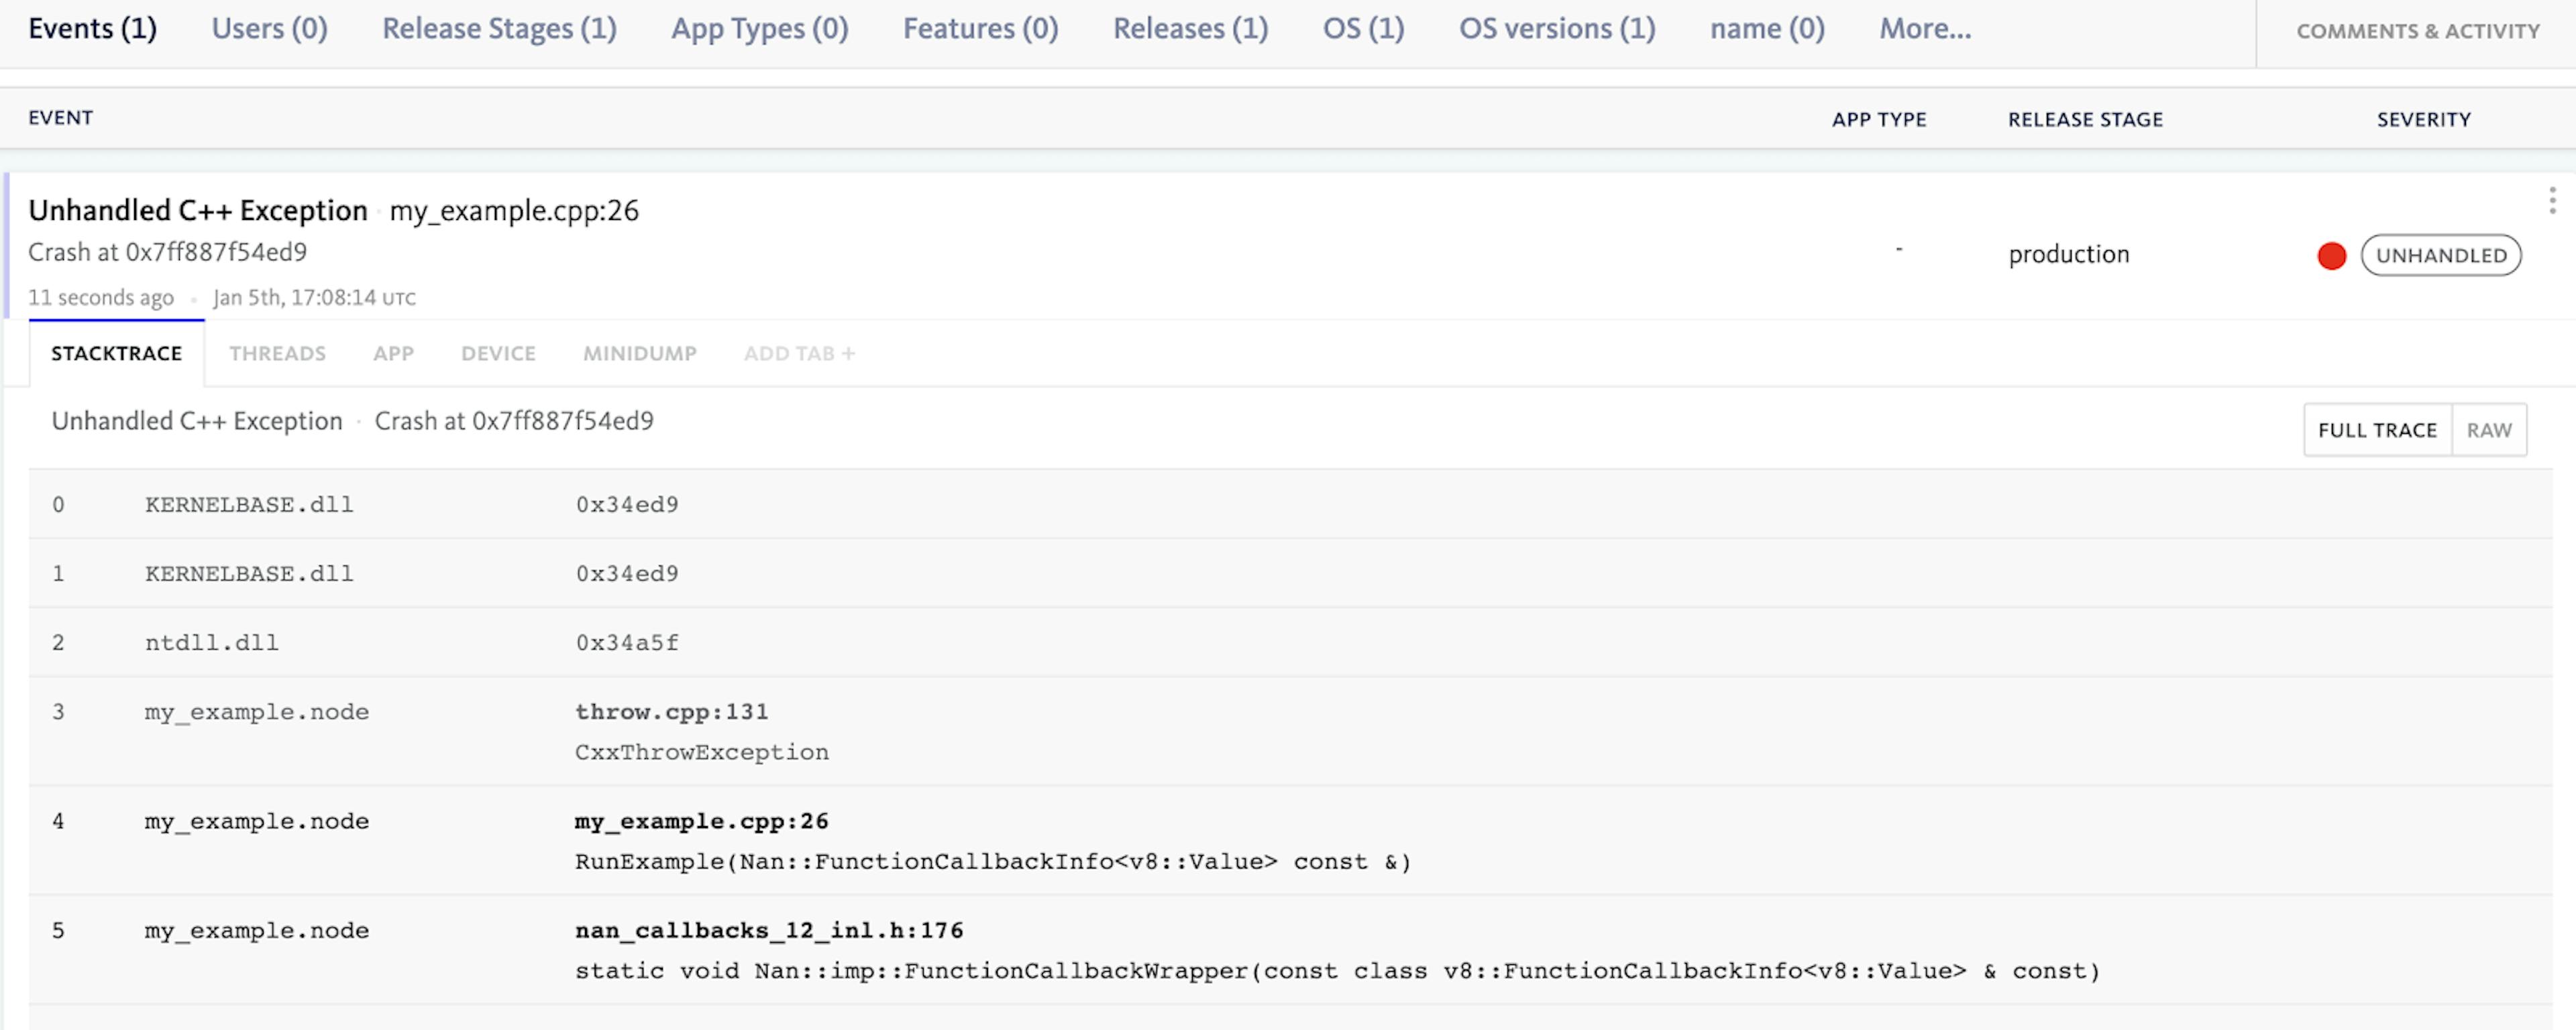Open the OS versions (1) filter
Viewport: 2576px width, 1030px height.
1556,28
